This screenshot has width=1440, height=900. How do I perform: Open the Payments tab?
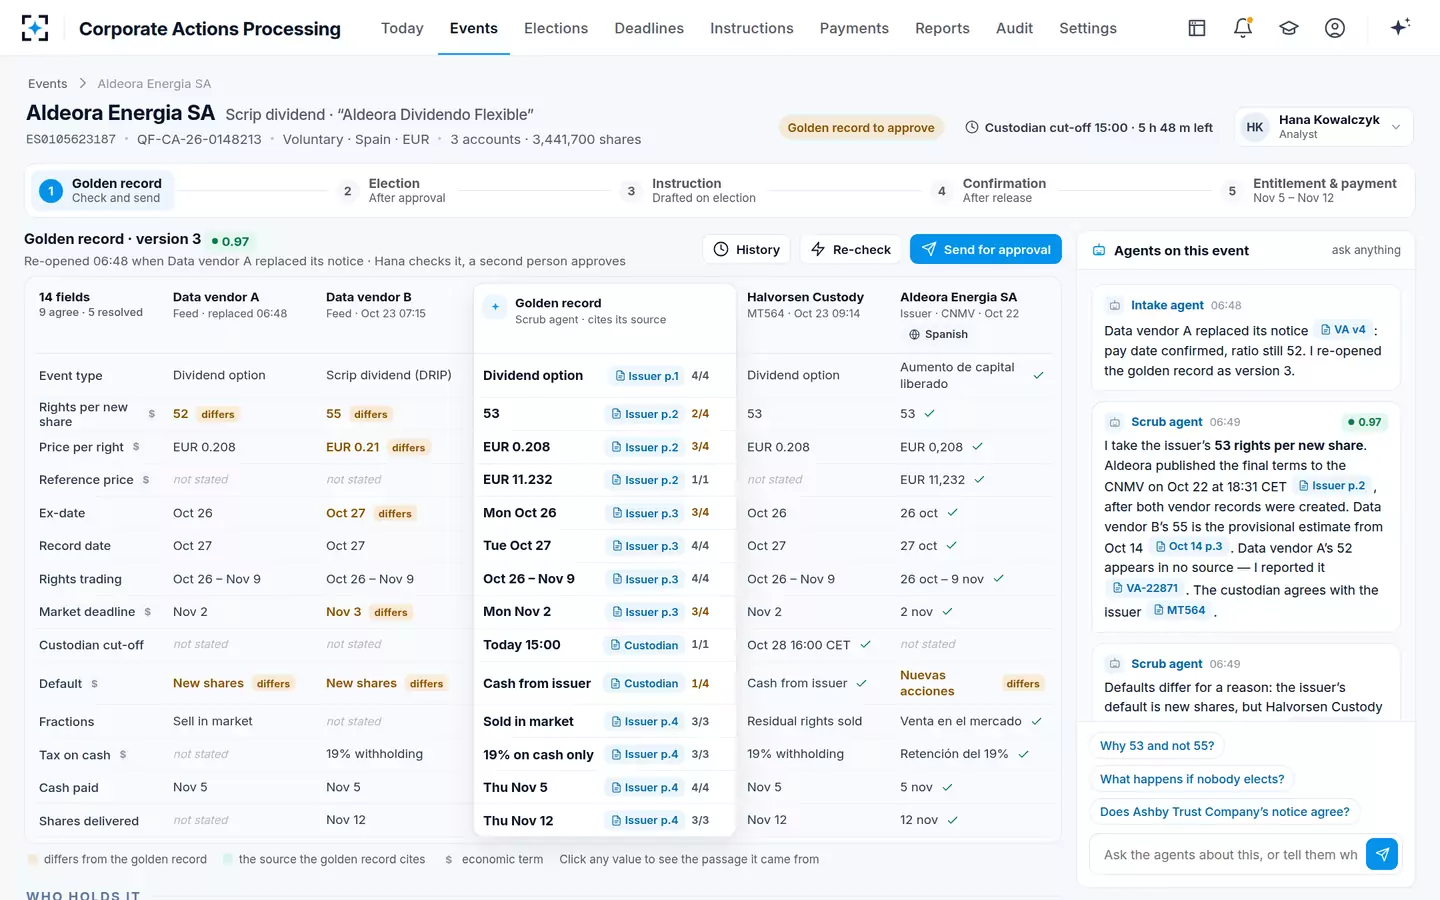854,28
